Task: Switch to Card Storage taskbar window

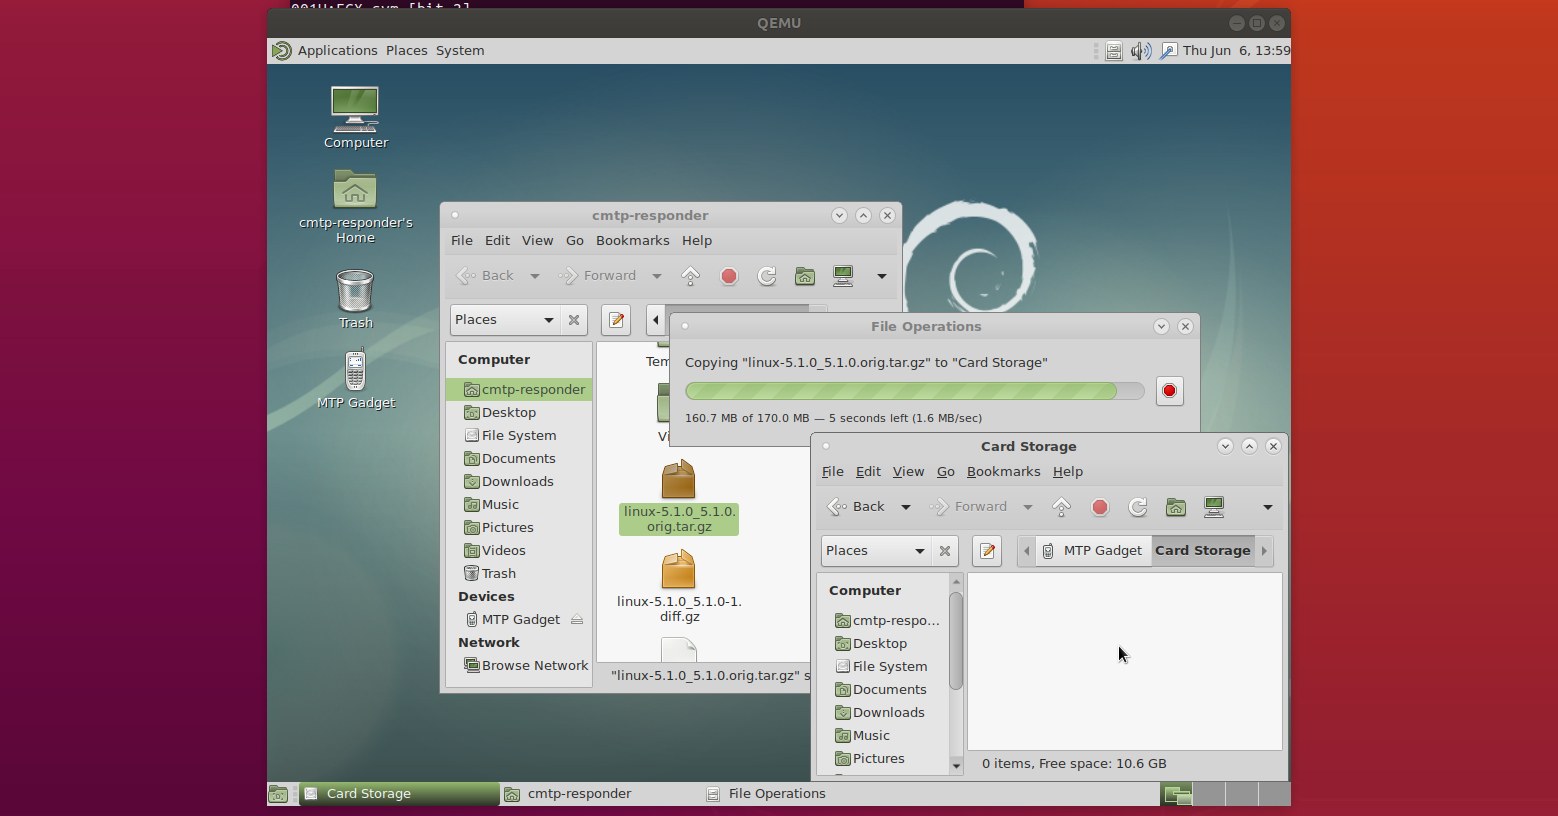Action: (399, 794)
